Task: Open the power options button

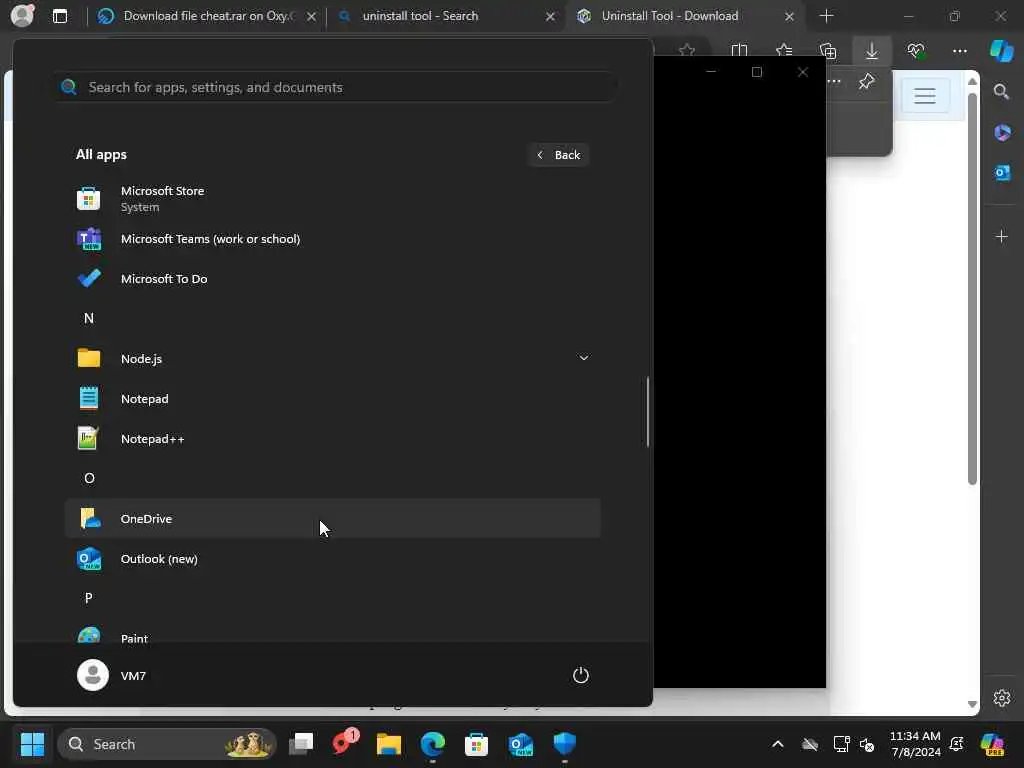Action: [x=581, y=675]
